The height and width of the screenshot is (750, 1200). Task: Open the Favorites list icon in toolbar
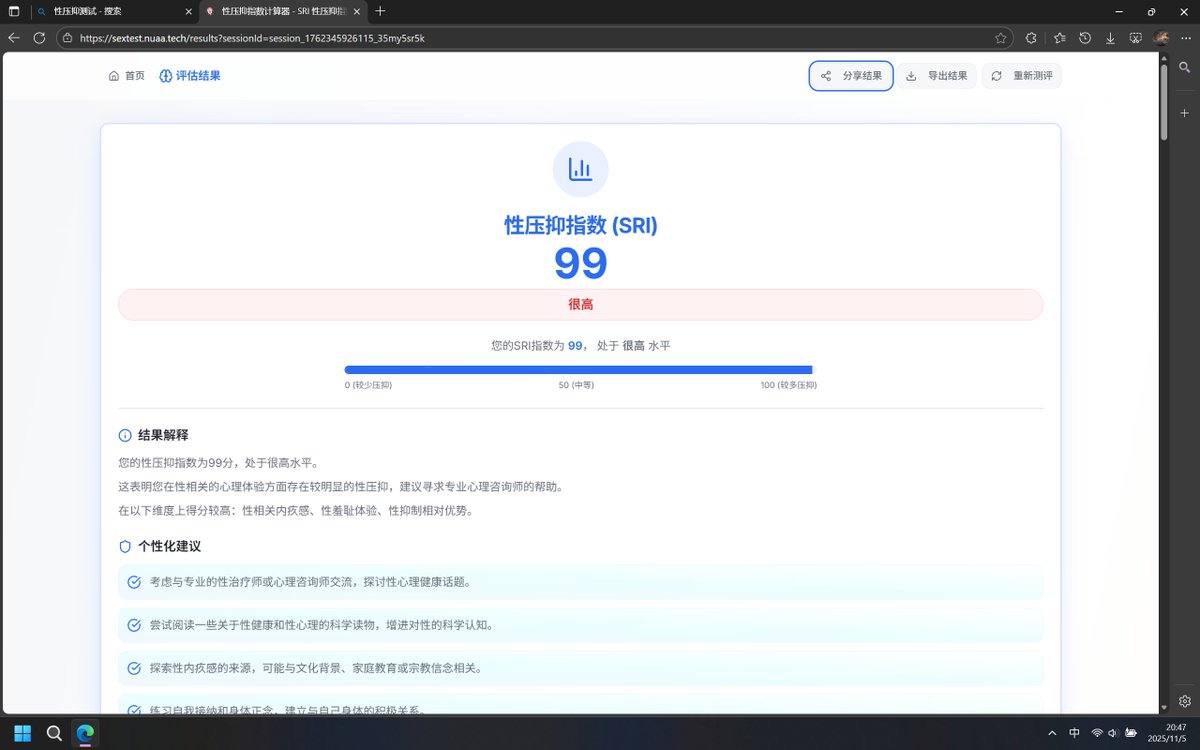click(1060, 38)
